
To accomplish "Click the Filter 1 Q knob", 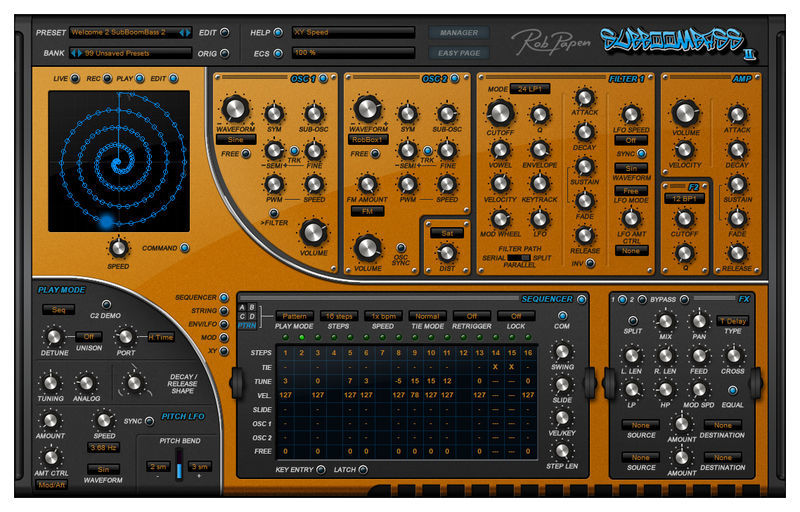I will [539, 114].
